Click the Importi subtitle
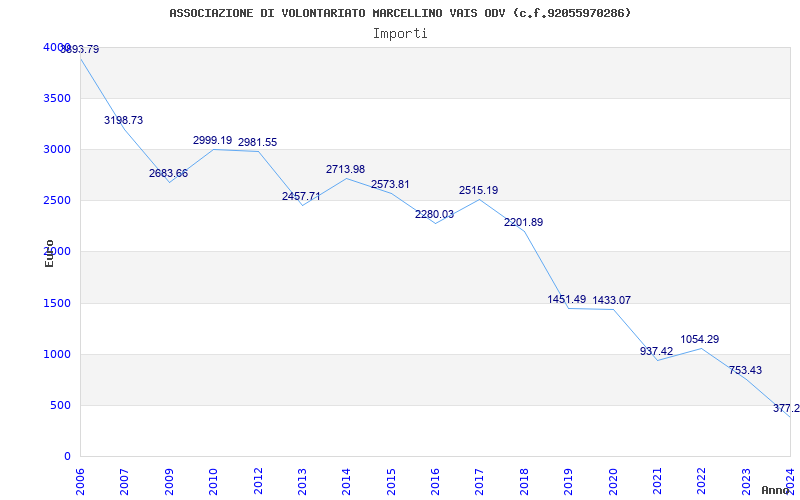The image size is (800, 500). (x=400, y=34)
